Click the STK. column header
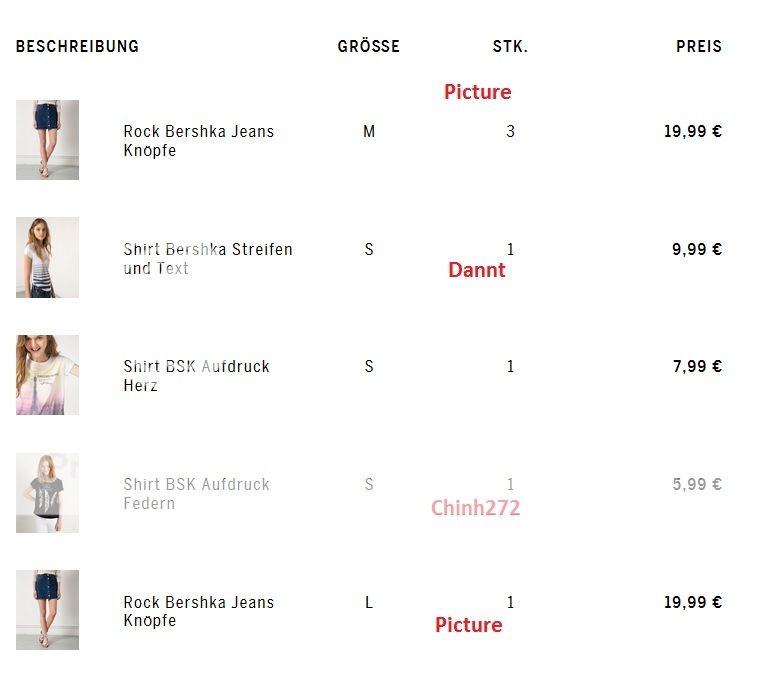763x678 pixels. pos(510,46)
